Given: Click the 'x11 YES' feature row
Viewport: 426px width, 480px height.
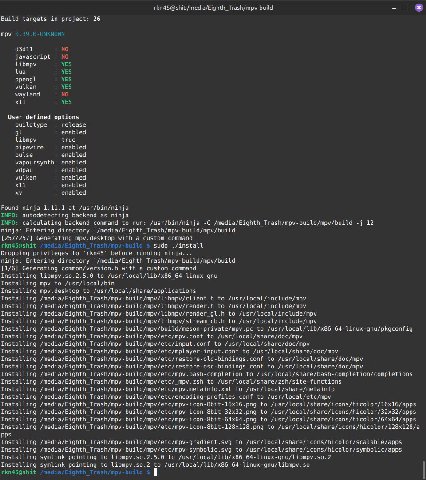Looking at the screenshot, I should 43,102.
